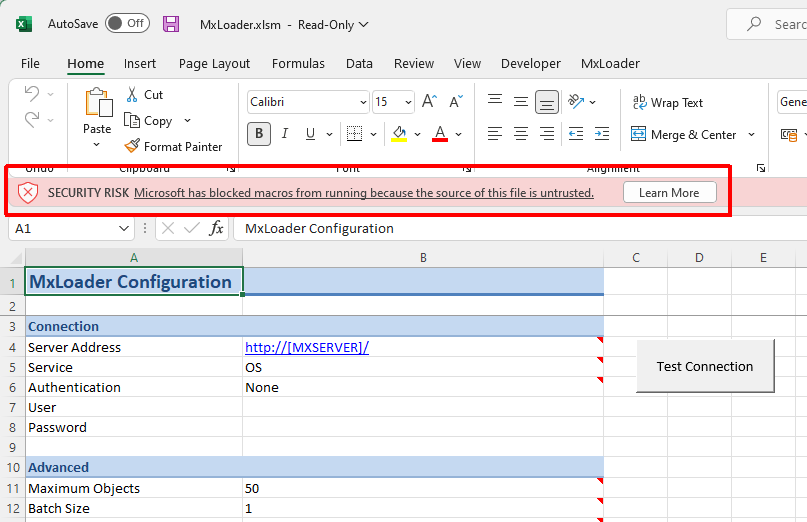Expand Merge & Center options arrow

[x=751, y=135]
